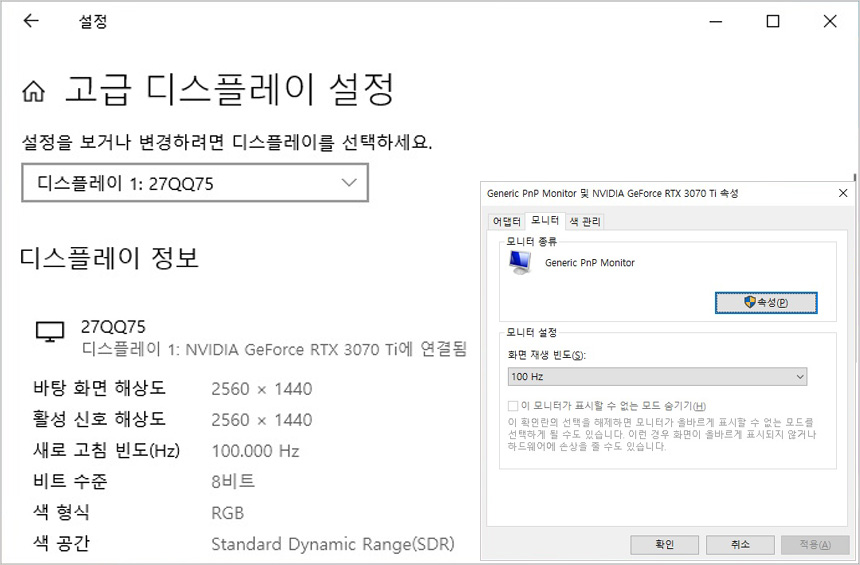860x565 pixels.
Task: Expand the 화면 재생 빈도 100 Hz dropdown
Action: point(657,376)
